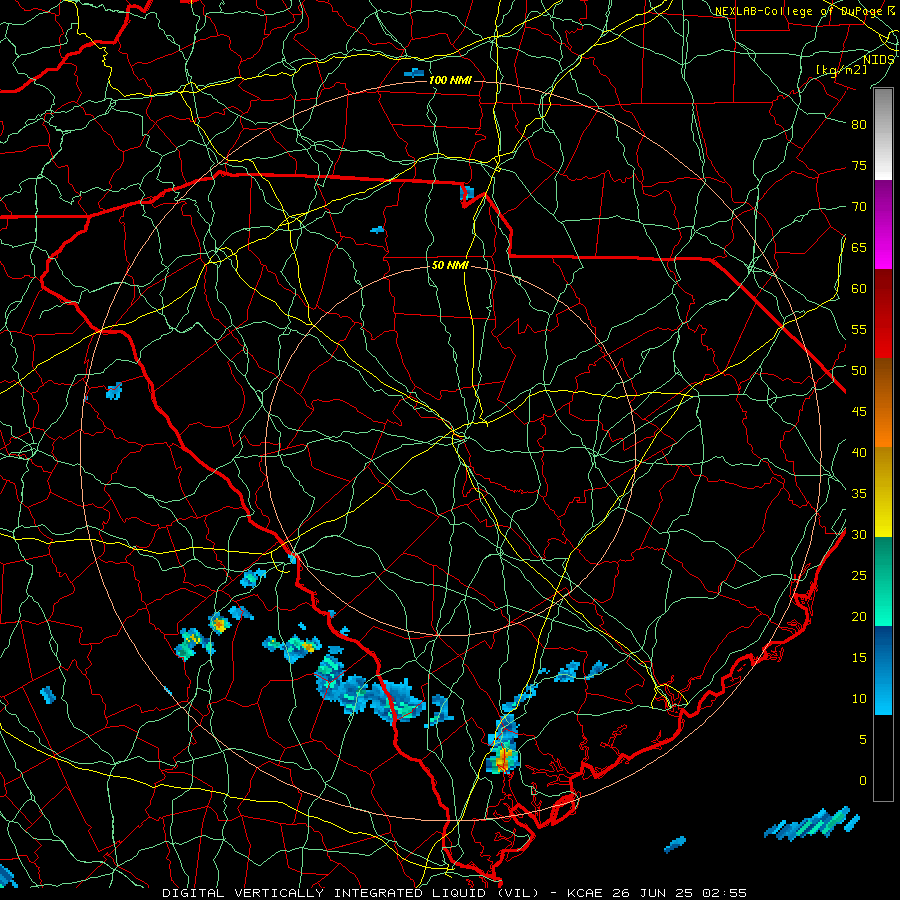
Task: Click the DIGITAL VERTICALLY INTEGRATED LIQUID title text
Action: [x=350, y=893]
